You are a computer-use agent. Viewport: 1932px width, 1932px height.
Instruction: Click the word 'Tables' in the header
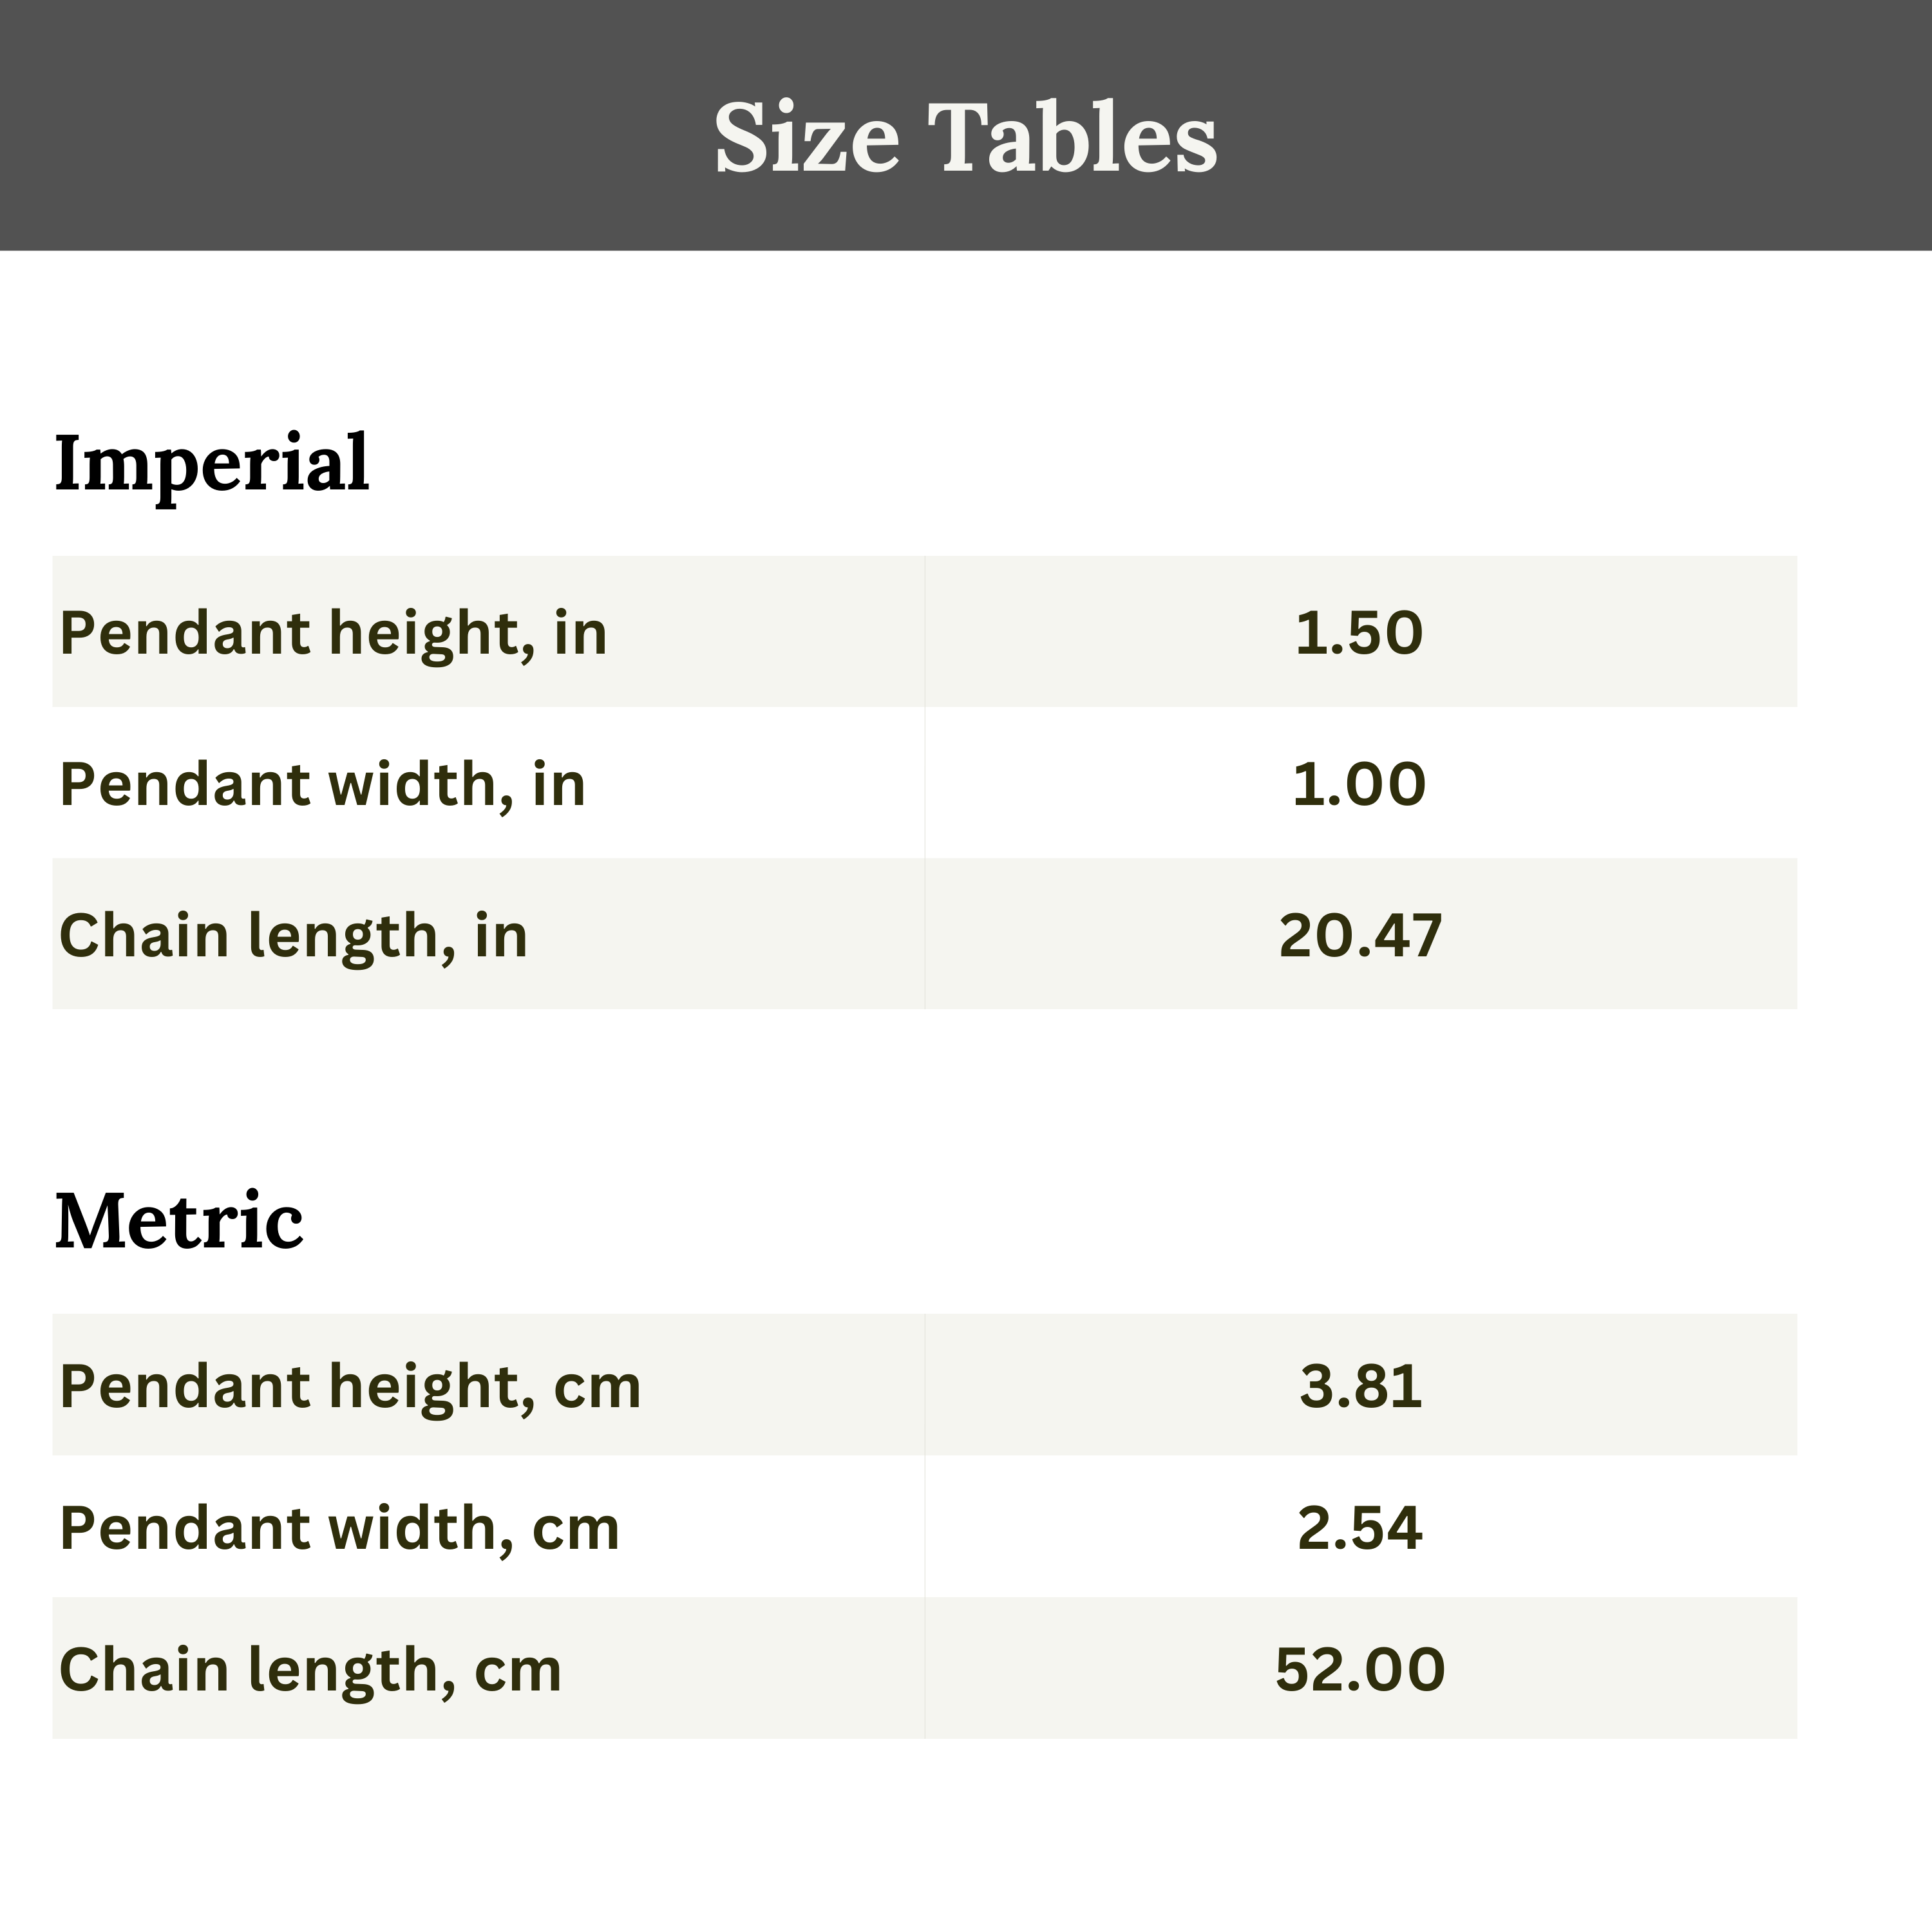(x=1072, y=137)
